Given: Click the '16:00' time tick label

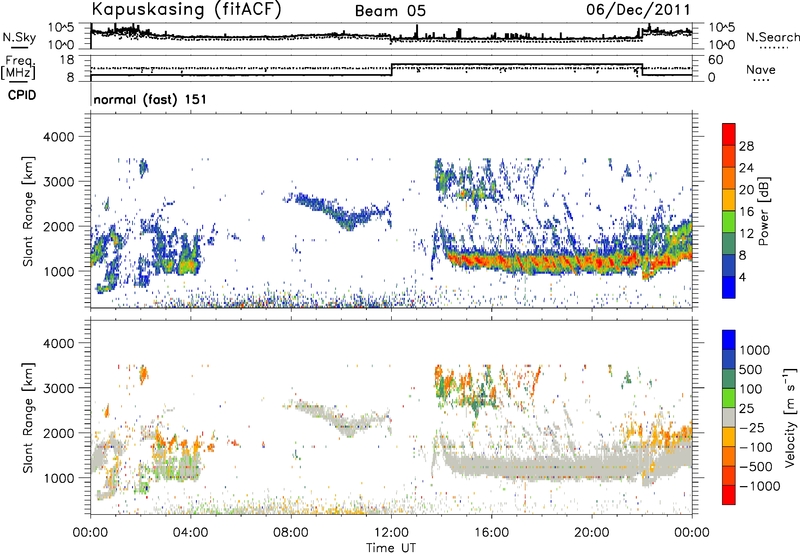Looking at the screenshot, I should click(x=491, y=533).
